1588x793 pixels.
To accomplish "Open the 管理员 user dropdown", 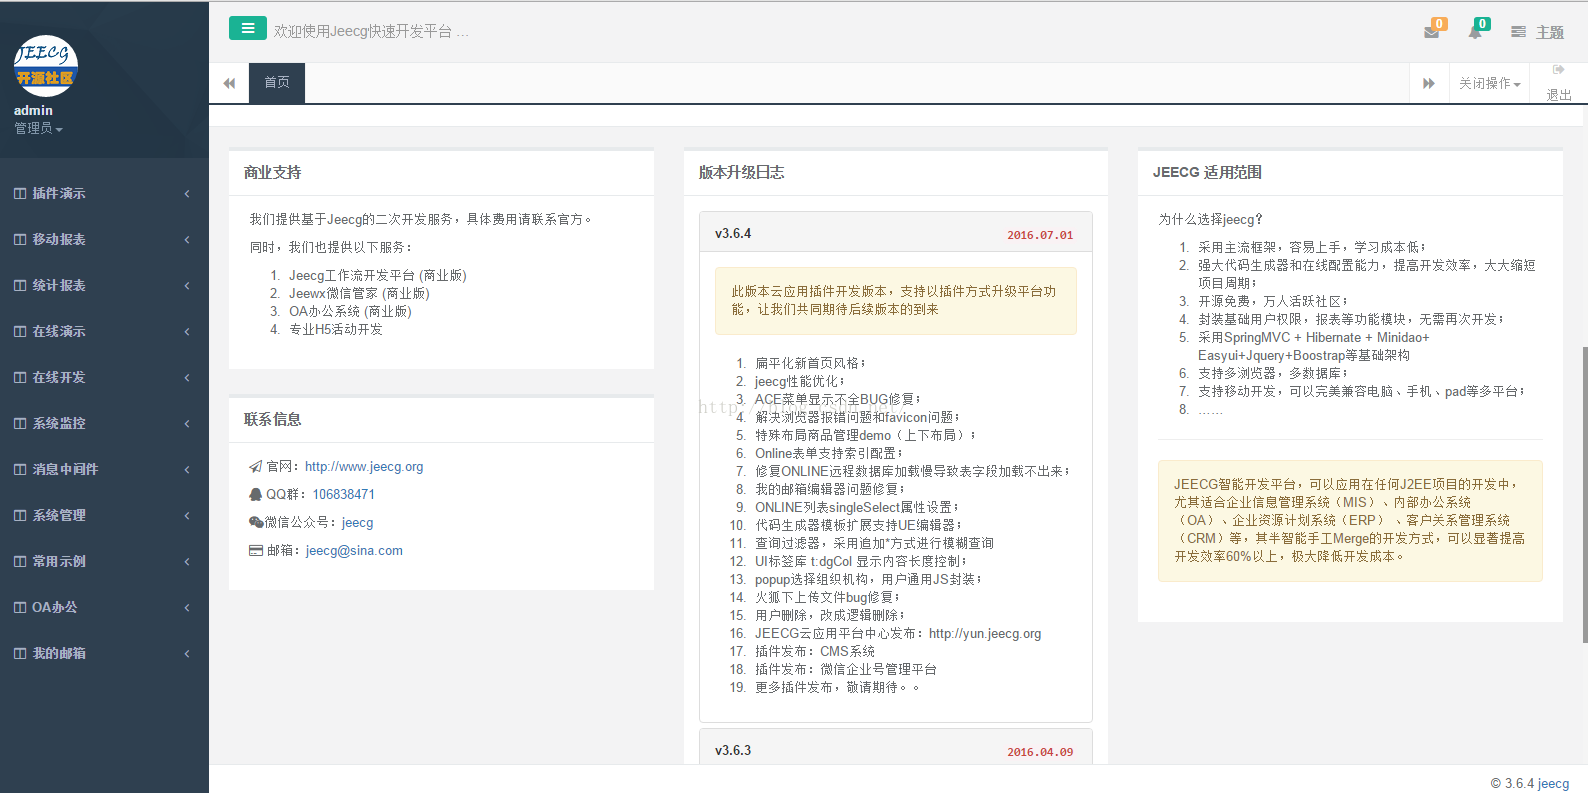I will (38, 128).
